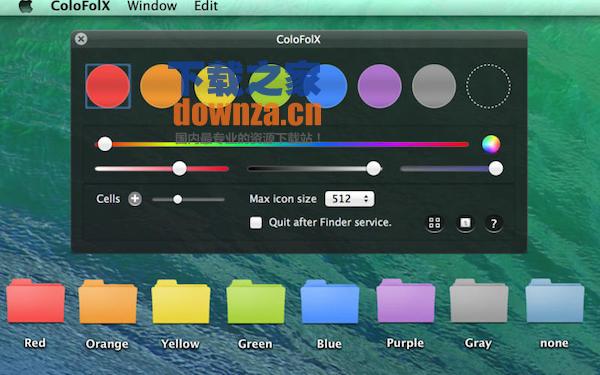Enable Quit after Finder service checkbox
600x375 pixels.
coord(256,223)
